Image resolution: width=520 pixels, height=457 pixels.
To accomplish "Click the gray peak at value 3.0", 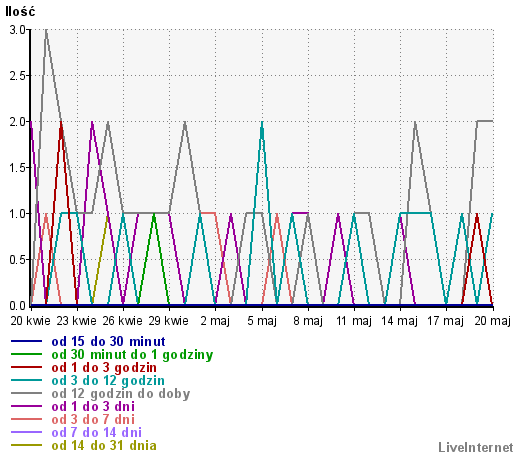I will (x=46, y=31).
